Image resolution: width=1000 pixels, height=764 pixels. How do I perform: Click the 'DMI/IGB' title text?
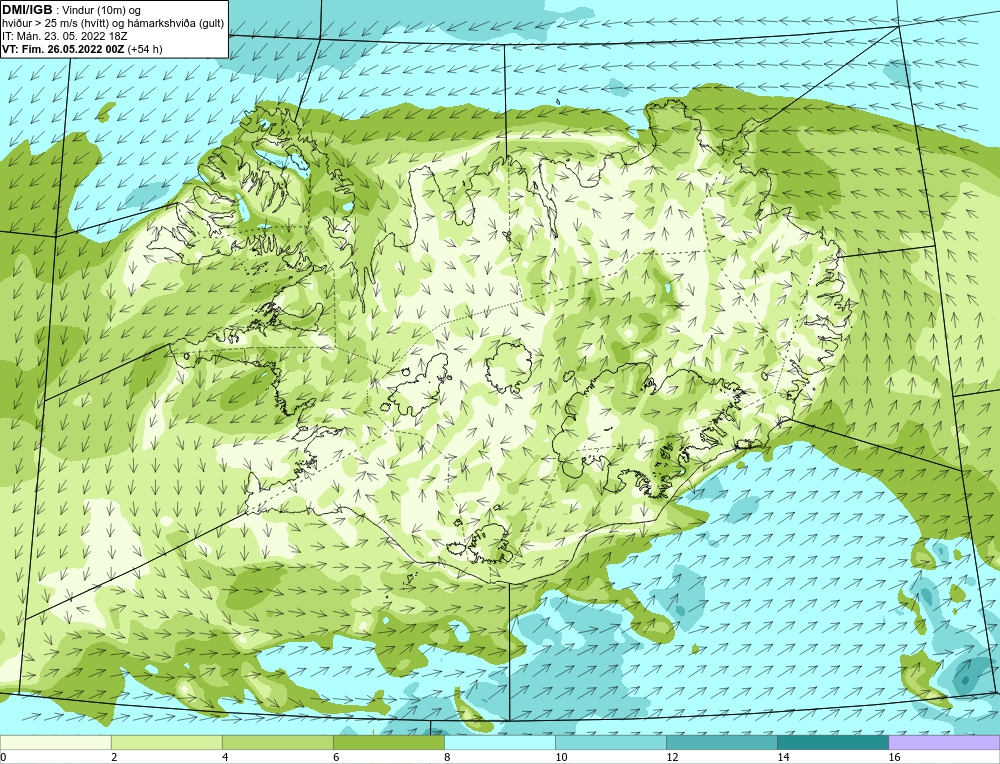(27, 10)
